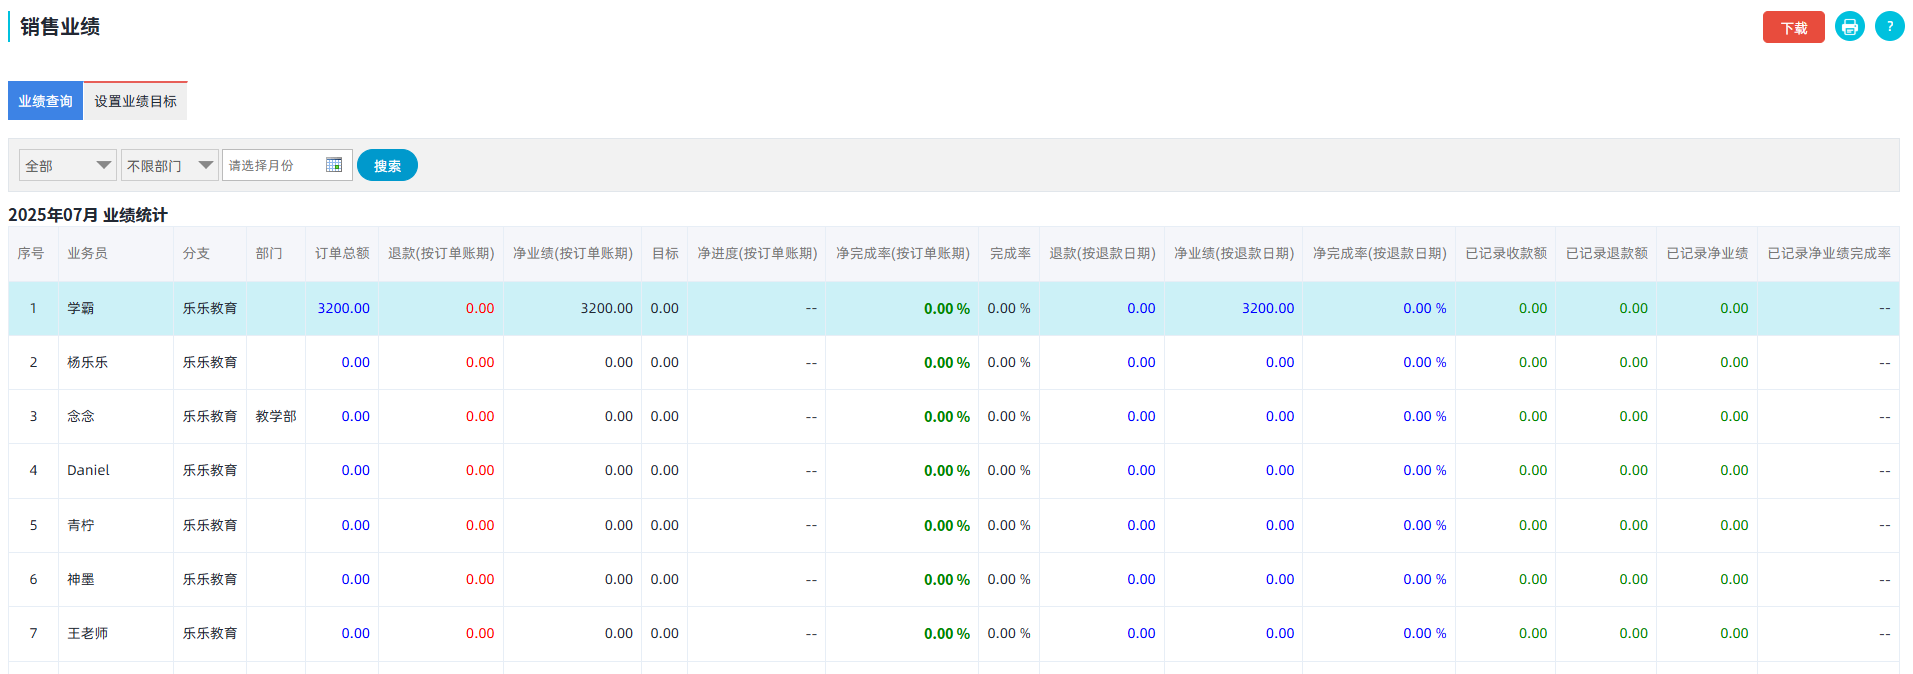Click the 已记录收款额 column header
The image size is (1913, 674).
click(x=1506, y=254)
